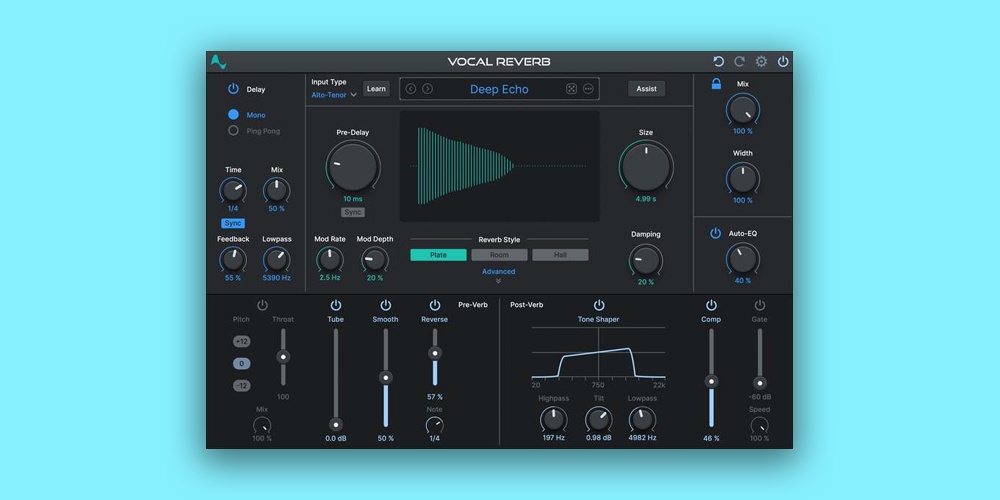Open the Input Type Alto-Tenor dropdown
The height and width of the screenshot is (500, 1000).
point(334,95)
